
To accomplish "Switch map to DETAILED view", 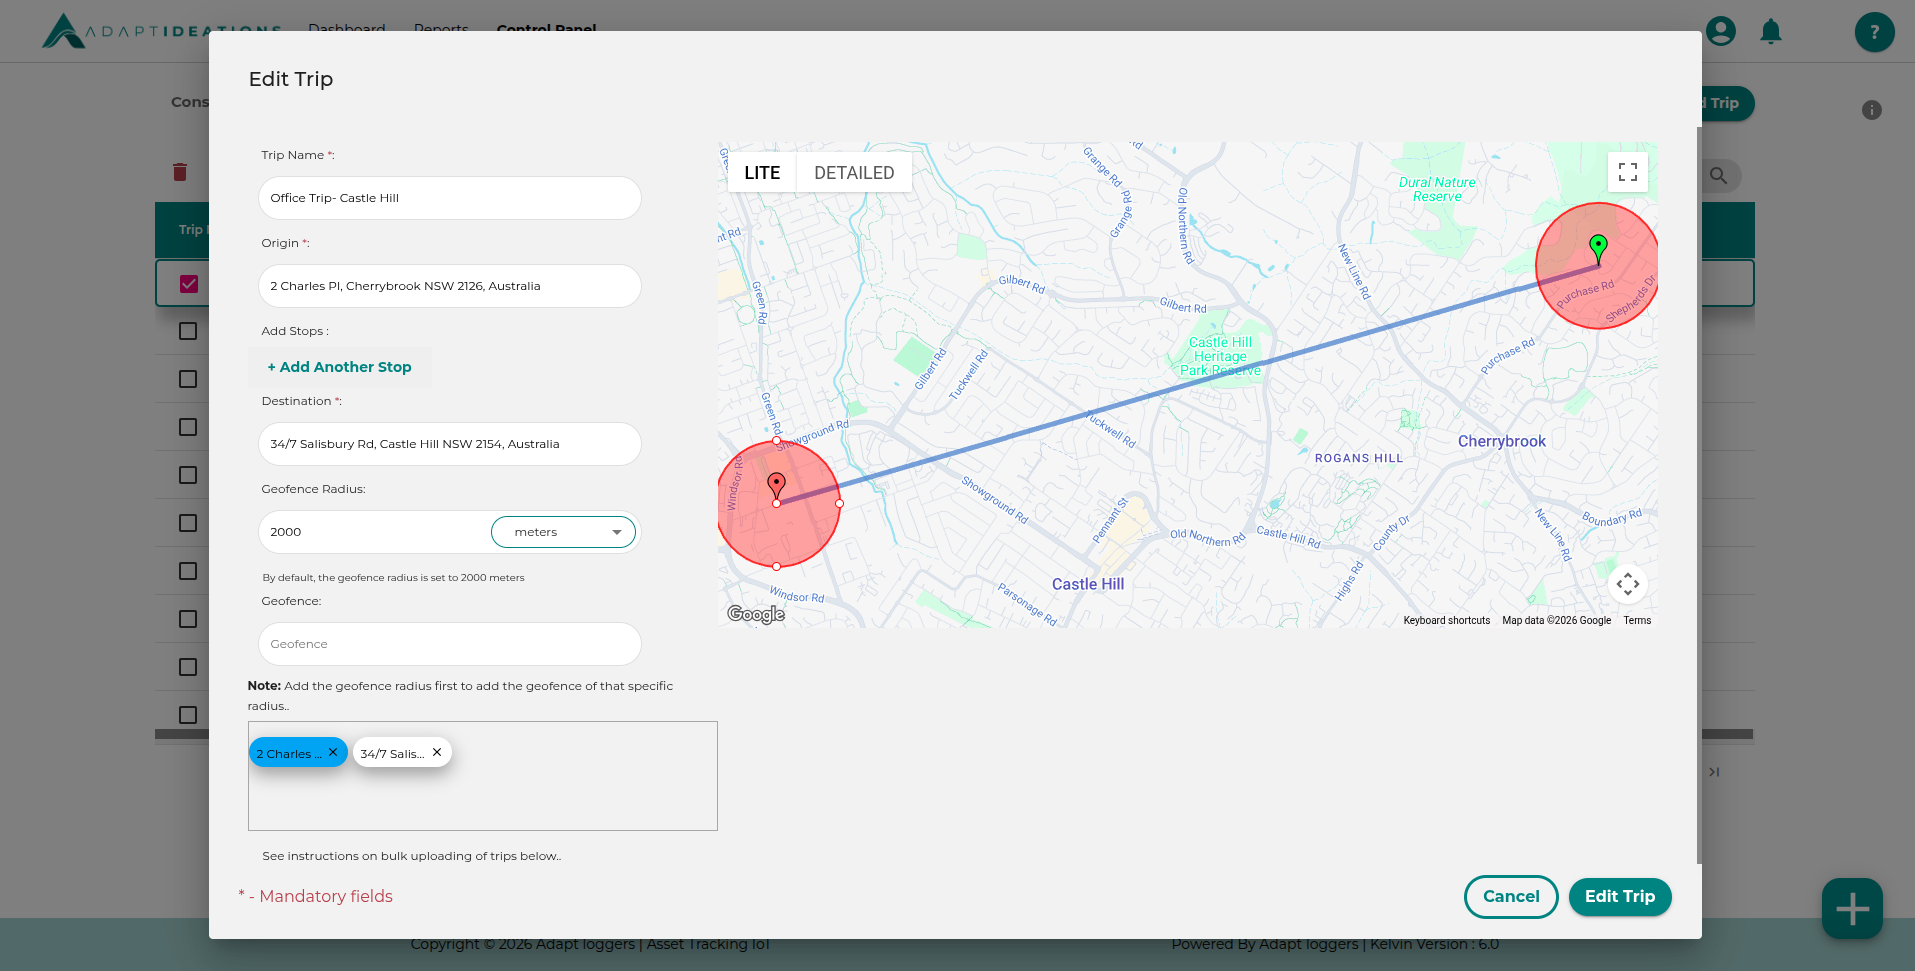I will pos(854,173).
